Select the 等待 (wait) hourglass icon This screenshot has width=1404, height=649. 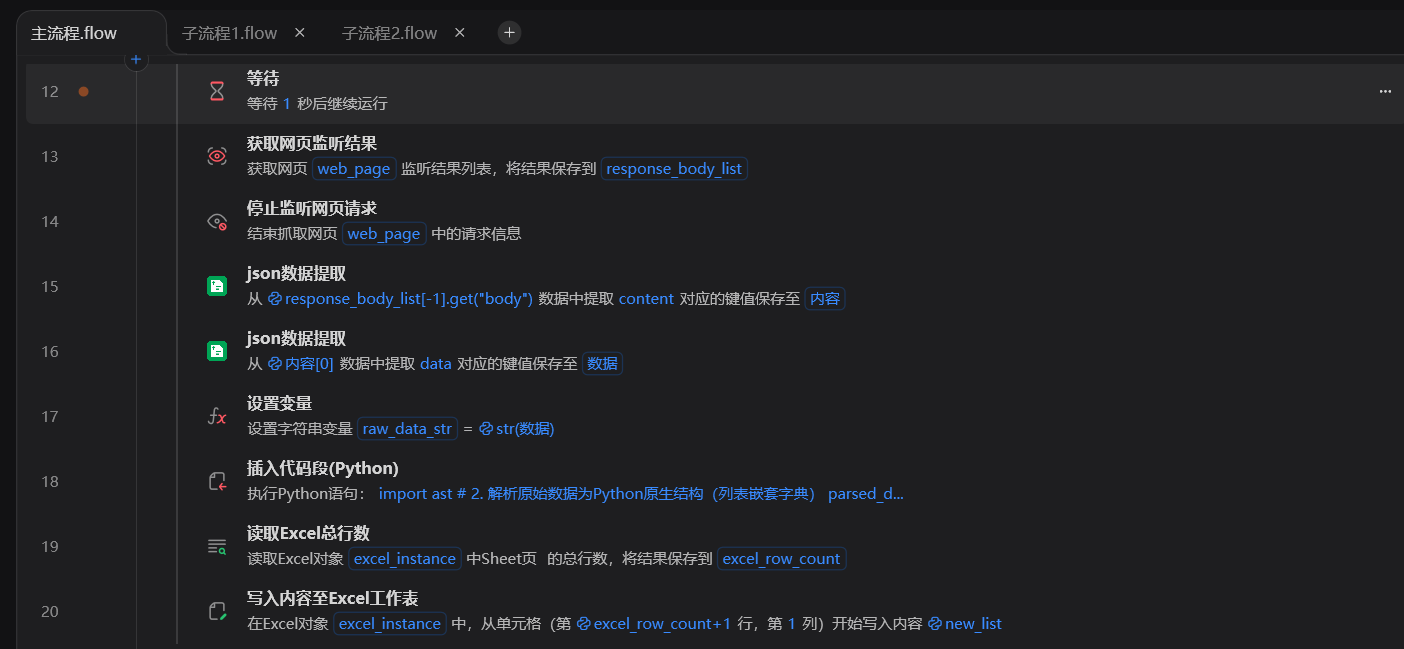(217, 90)
